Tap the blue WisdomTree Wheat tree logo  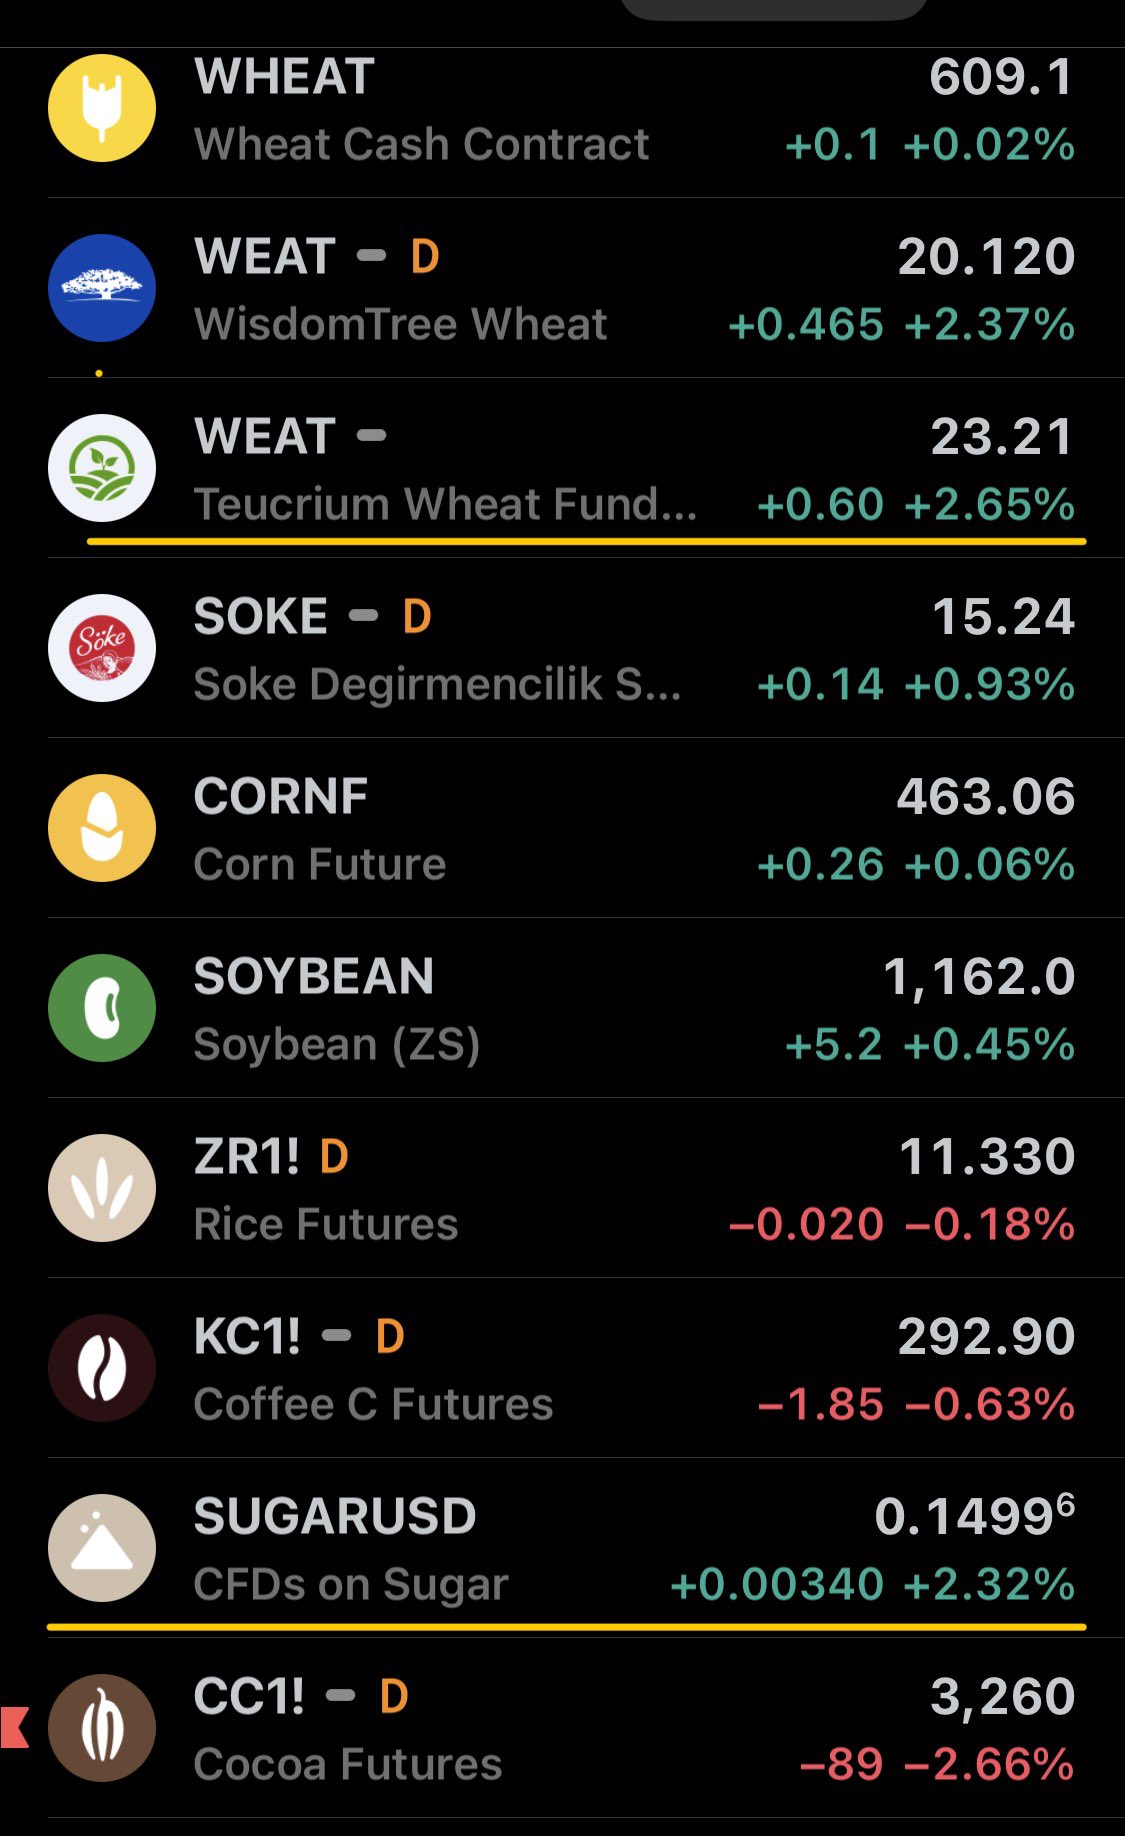(102, 288)
